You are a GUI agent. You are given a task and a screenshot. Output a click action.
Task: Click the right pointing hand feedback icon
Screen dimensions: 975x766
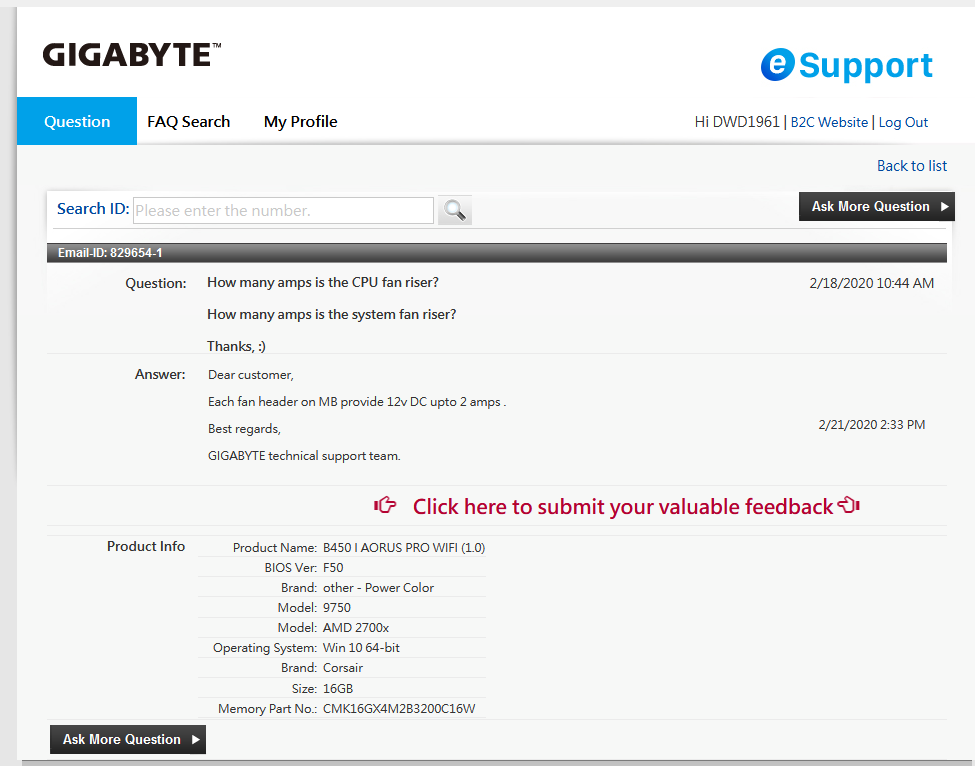tap(849, 506)
